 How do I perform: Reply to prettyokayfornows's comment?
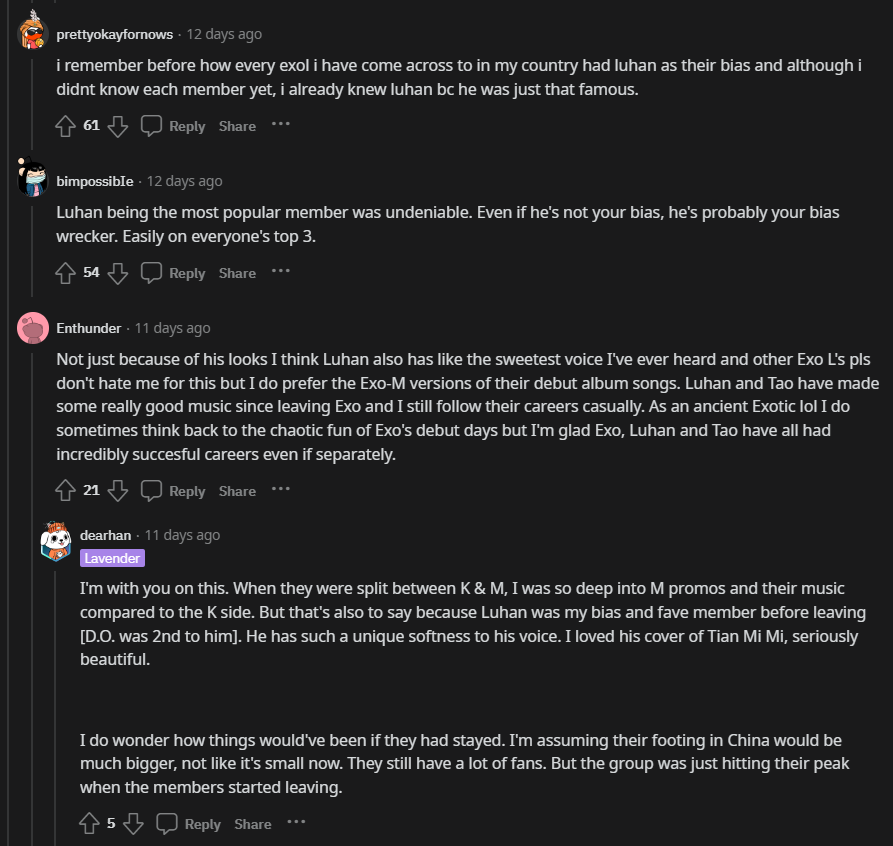click(x=174, y=126)
